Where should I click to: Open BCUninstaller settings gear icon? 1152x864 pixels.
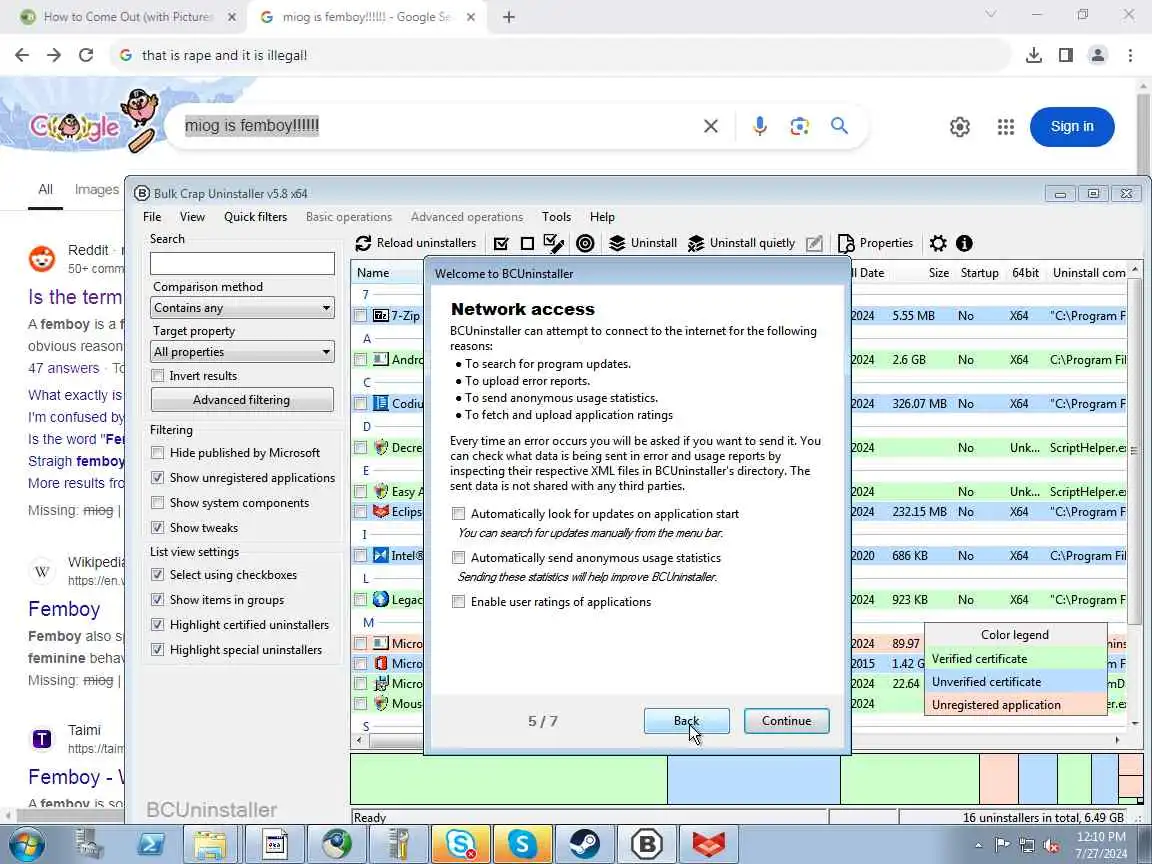(x=938, y=243)
